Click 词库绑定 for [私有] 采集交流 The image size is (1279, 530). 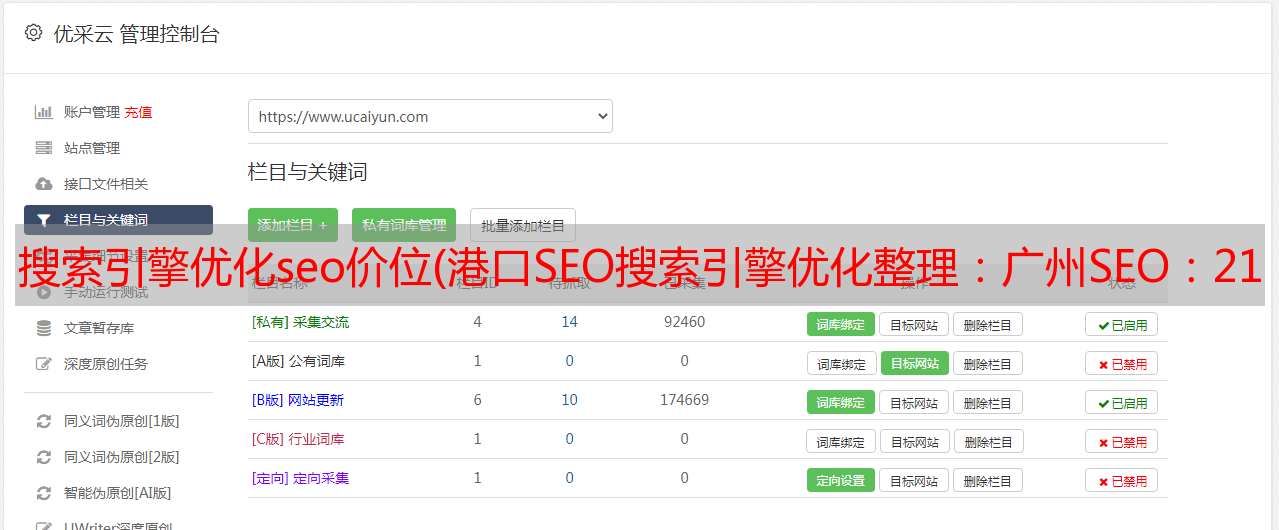pos(841,324)
